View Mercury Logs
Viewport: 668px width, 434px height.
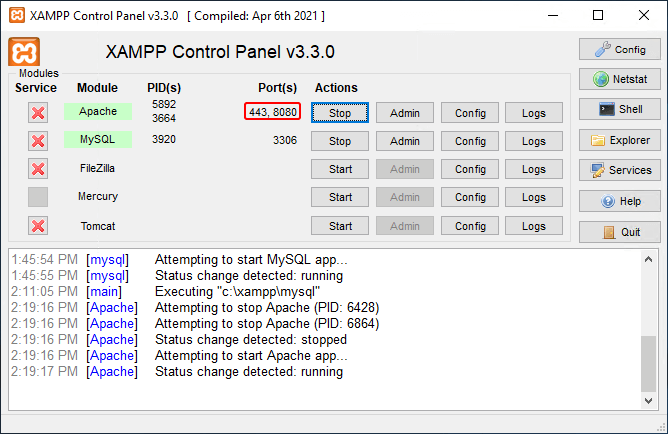[x=534, y=197]
